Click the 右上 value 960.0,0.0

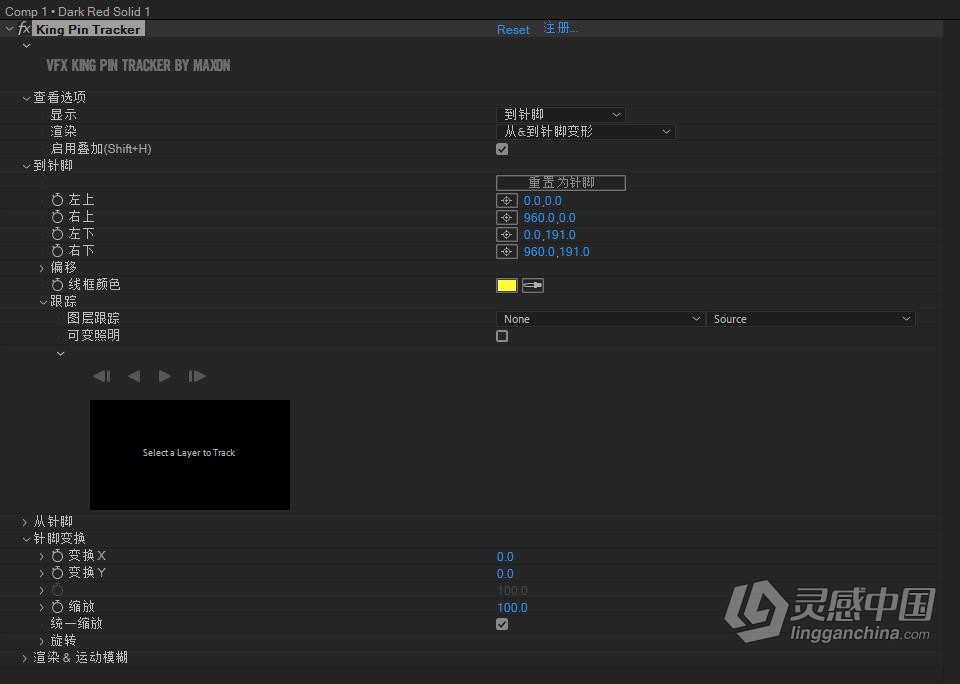coord(549,218)
